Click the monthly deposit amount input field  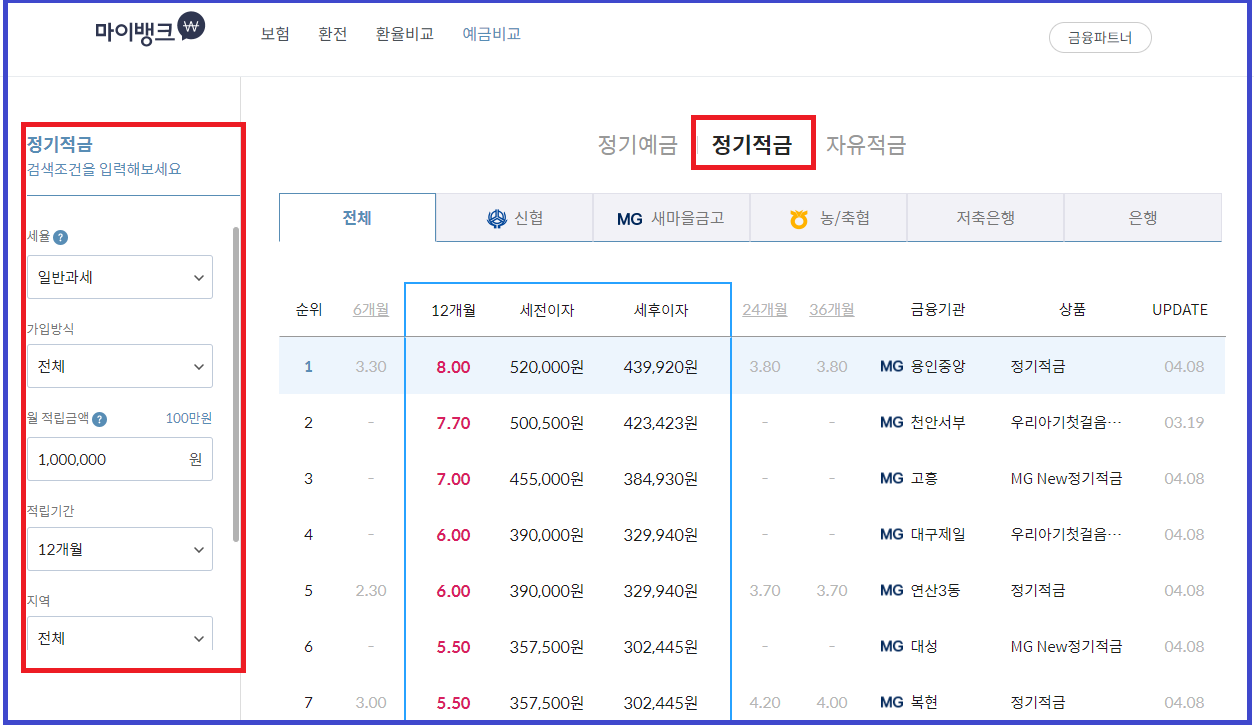[x=120, y=459]
